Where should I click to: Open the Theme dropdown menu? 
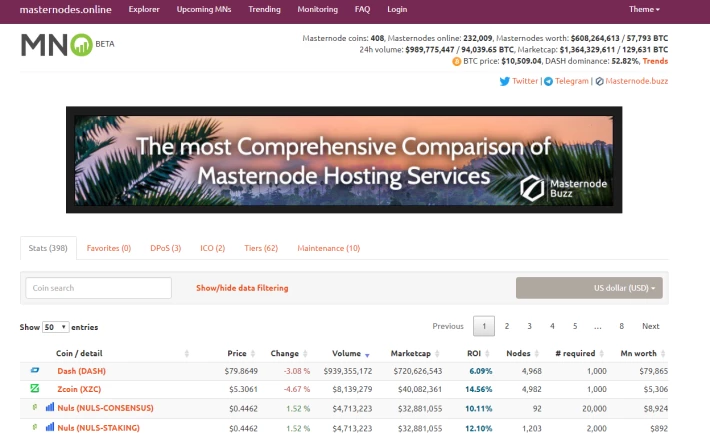644,10
